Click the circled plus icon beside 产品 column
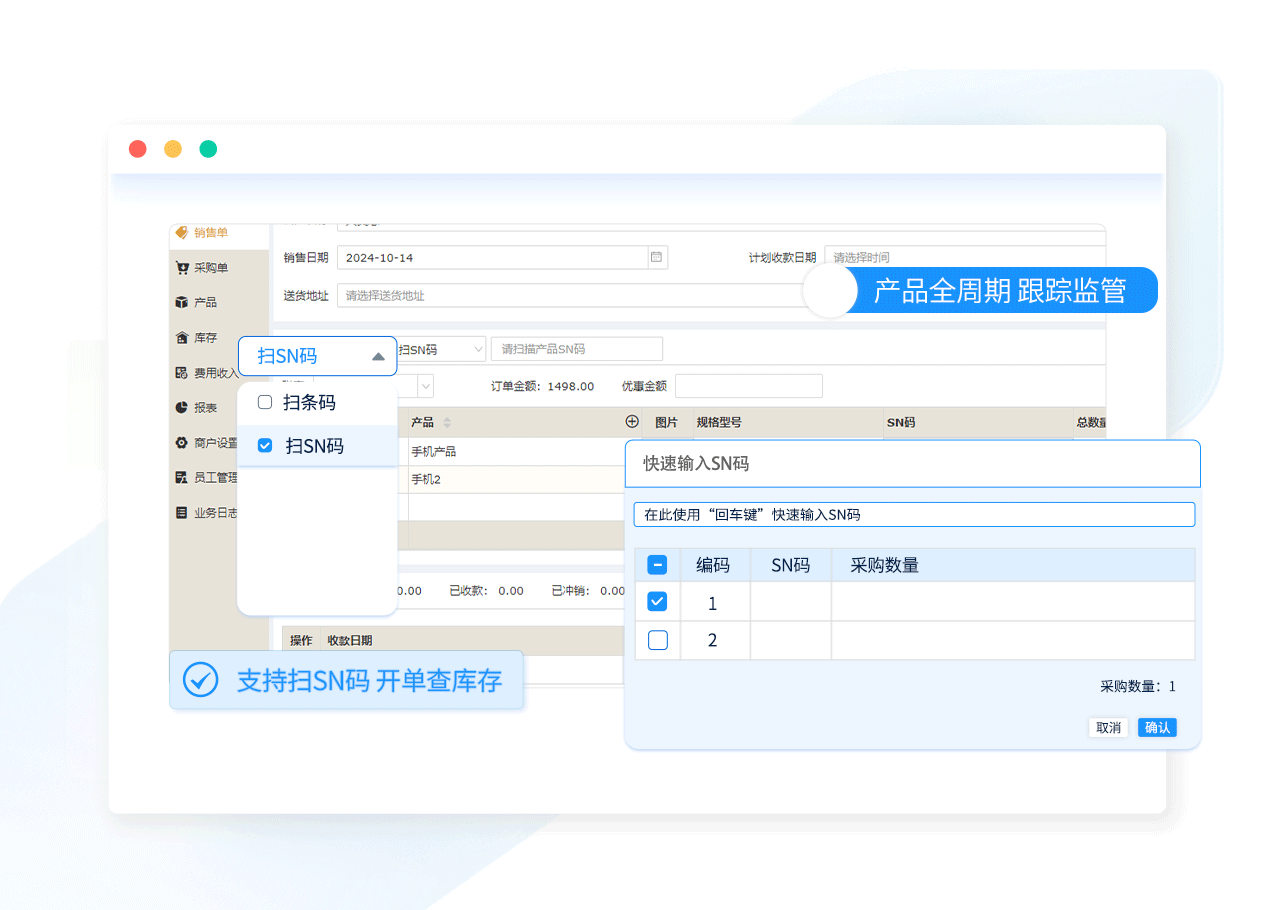 tap(631, 422)
